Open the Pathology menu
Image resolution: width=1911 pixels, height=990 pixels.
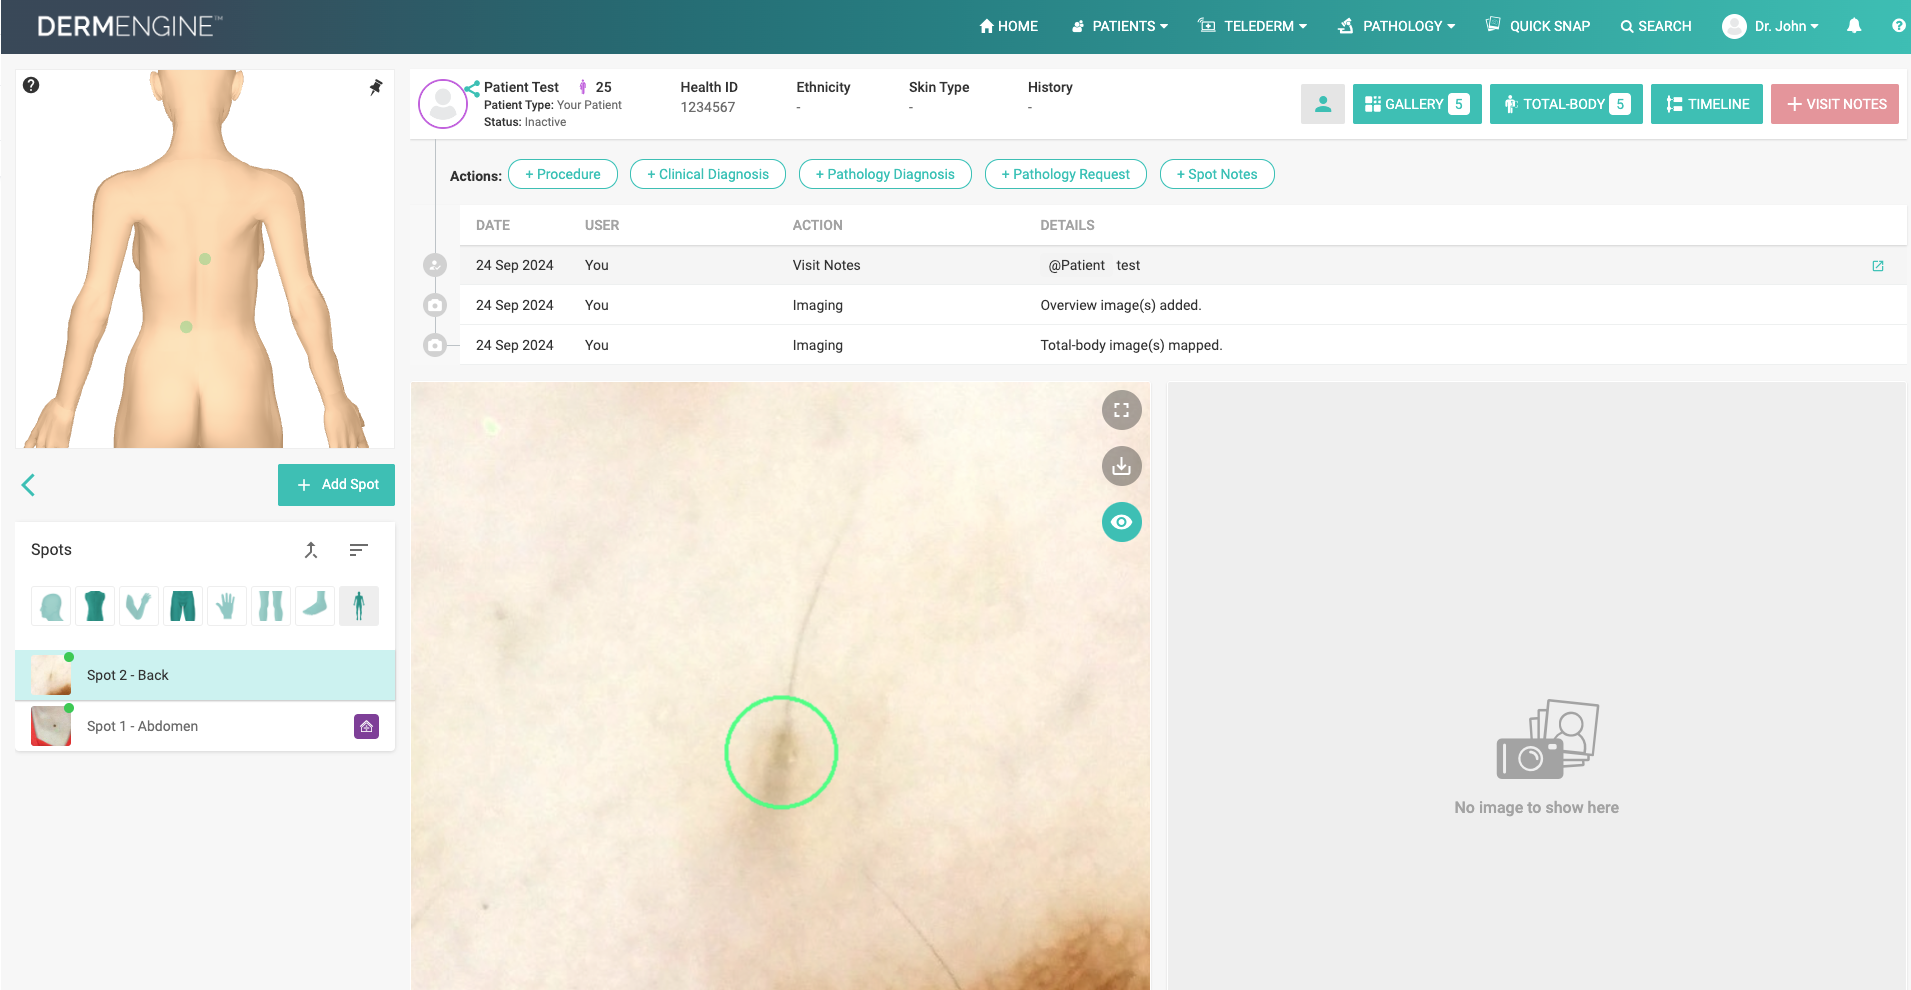tap(1397, 26)
